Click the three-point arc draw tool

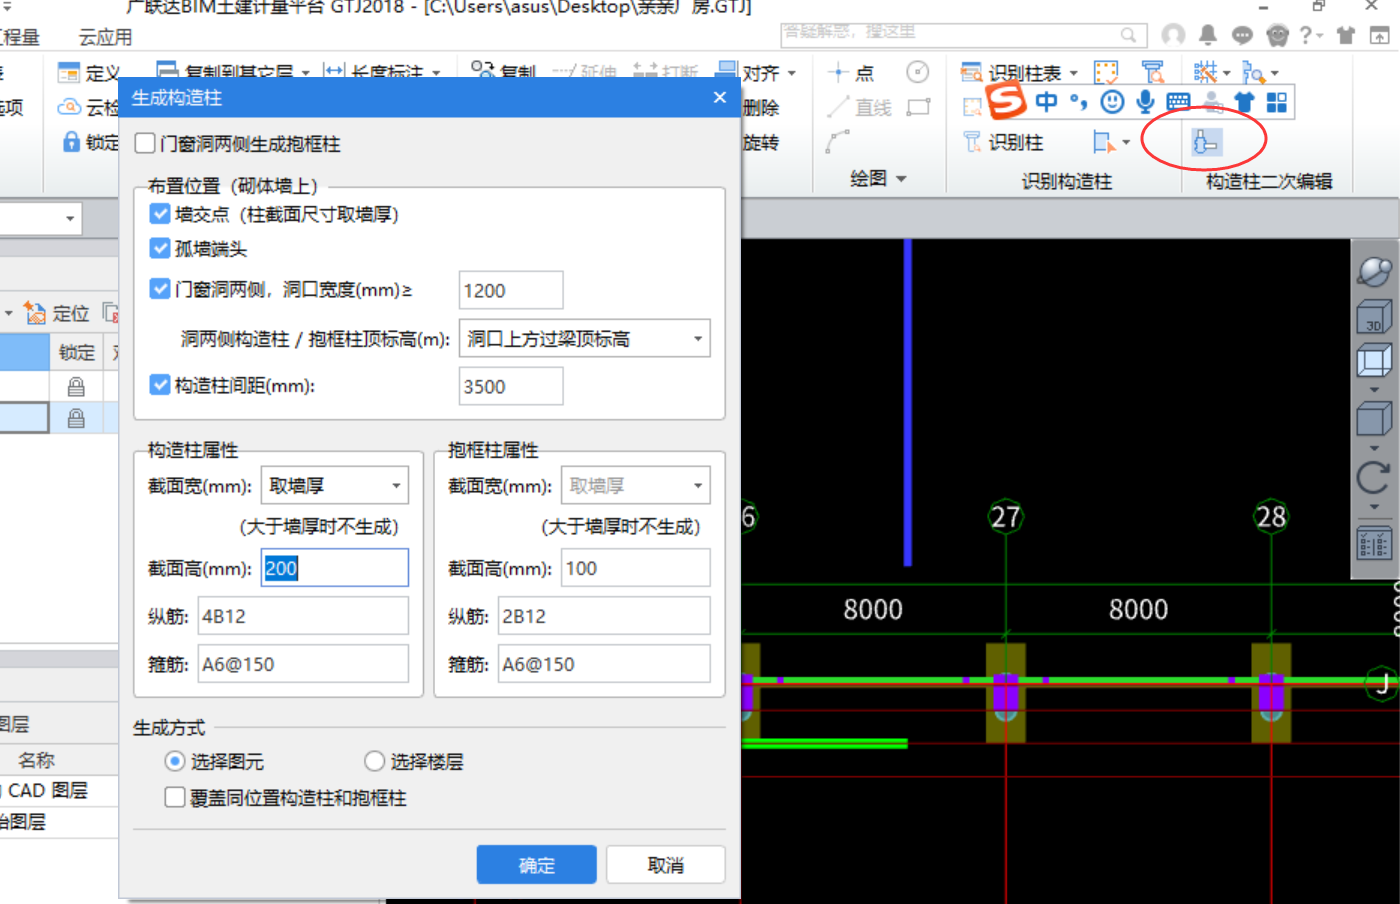click(x=838, y=142)
